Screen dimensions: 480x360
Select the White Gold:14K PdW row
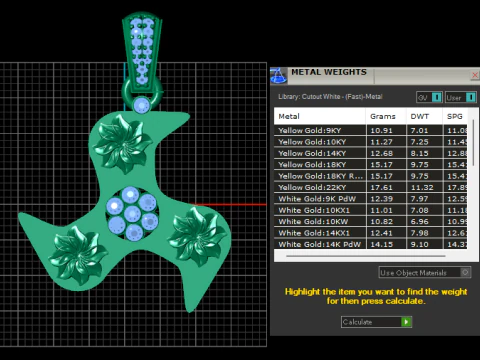pyautogui.click(x=370, y=244)
